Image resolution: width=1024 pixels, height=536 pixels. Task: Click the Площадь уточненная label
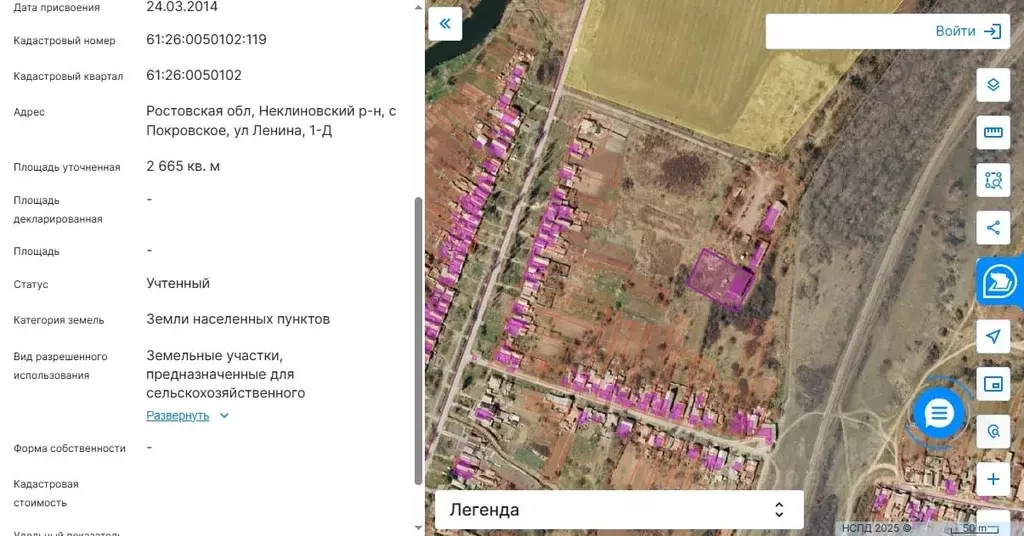tap(67, 167)
